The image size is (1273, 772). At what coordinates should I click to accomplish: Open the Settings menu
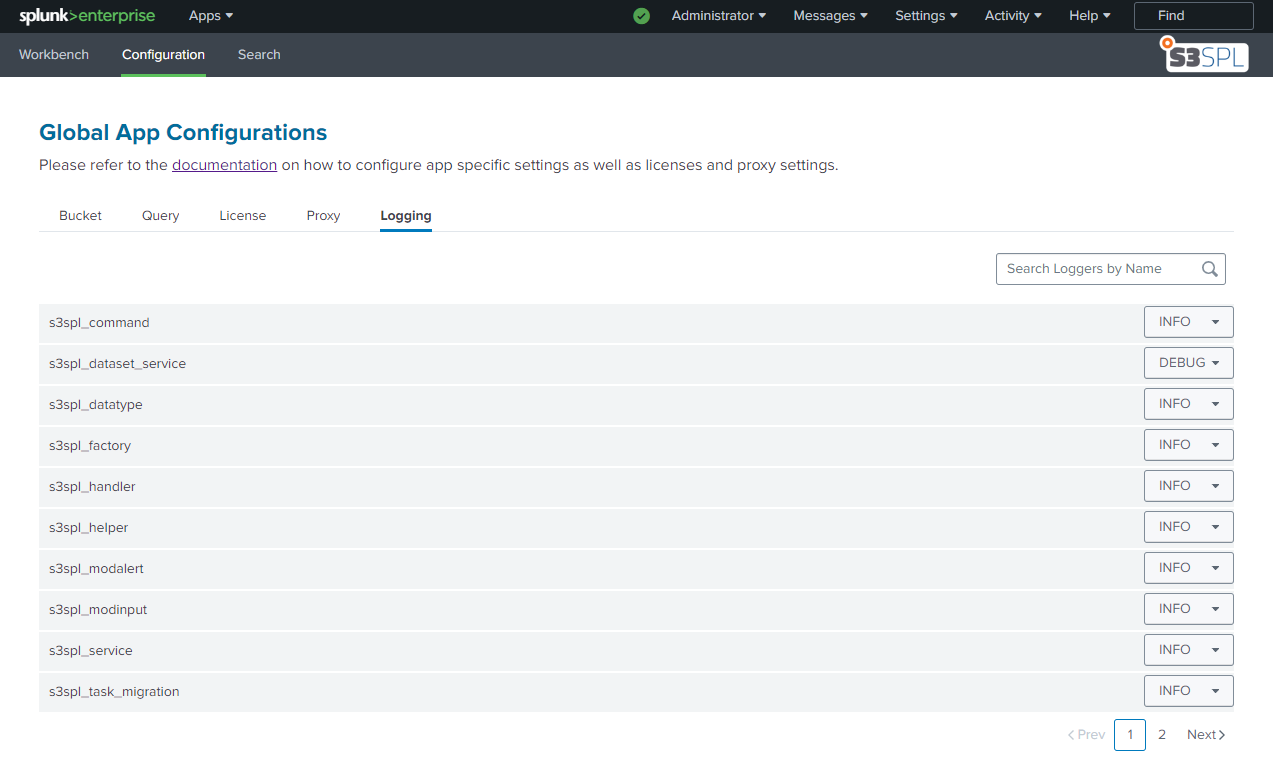[x=925, y=16]
